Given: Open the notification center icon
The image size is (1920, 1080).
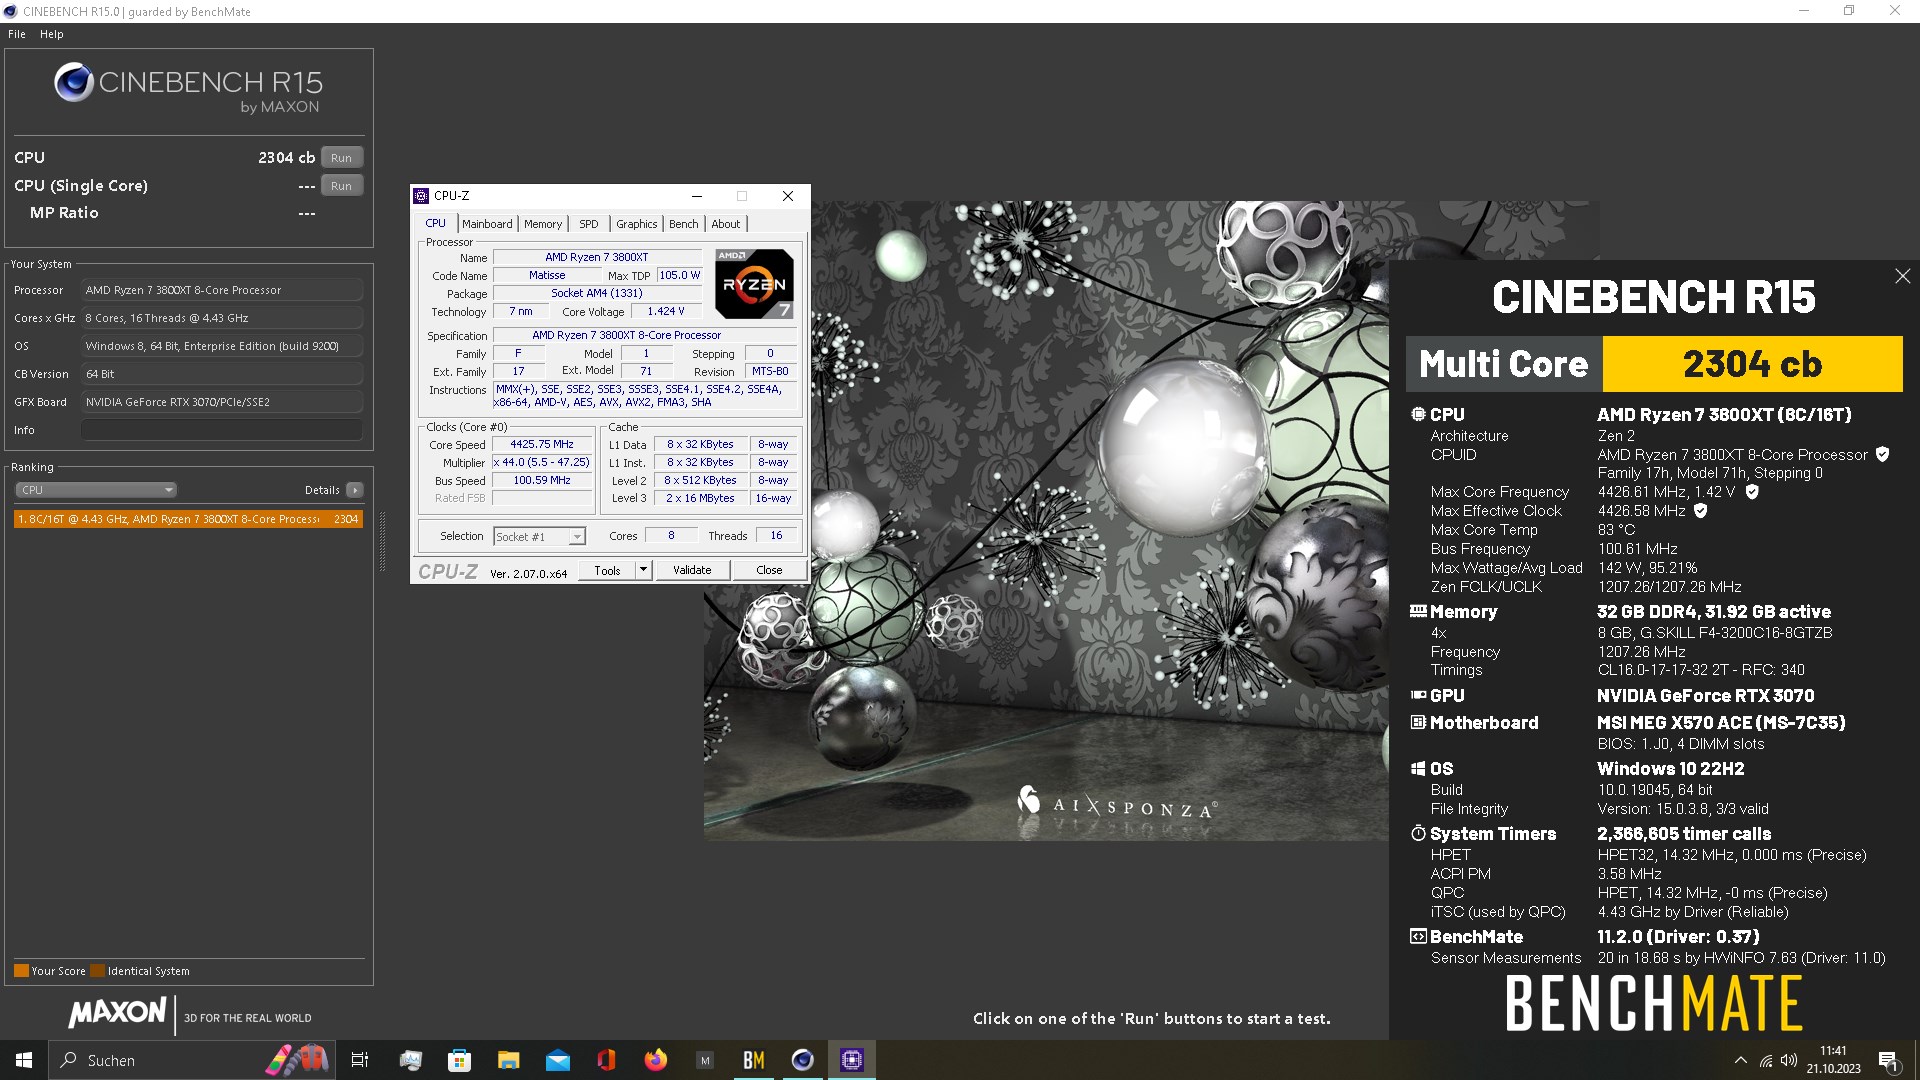Looking at the screenshot, I should pyautogui.click(x=1888, y=1060).
